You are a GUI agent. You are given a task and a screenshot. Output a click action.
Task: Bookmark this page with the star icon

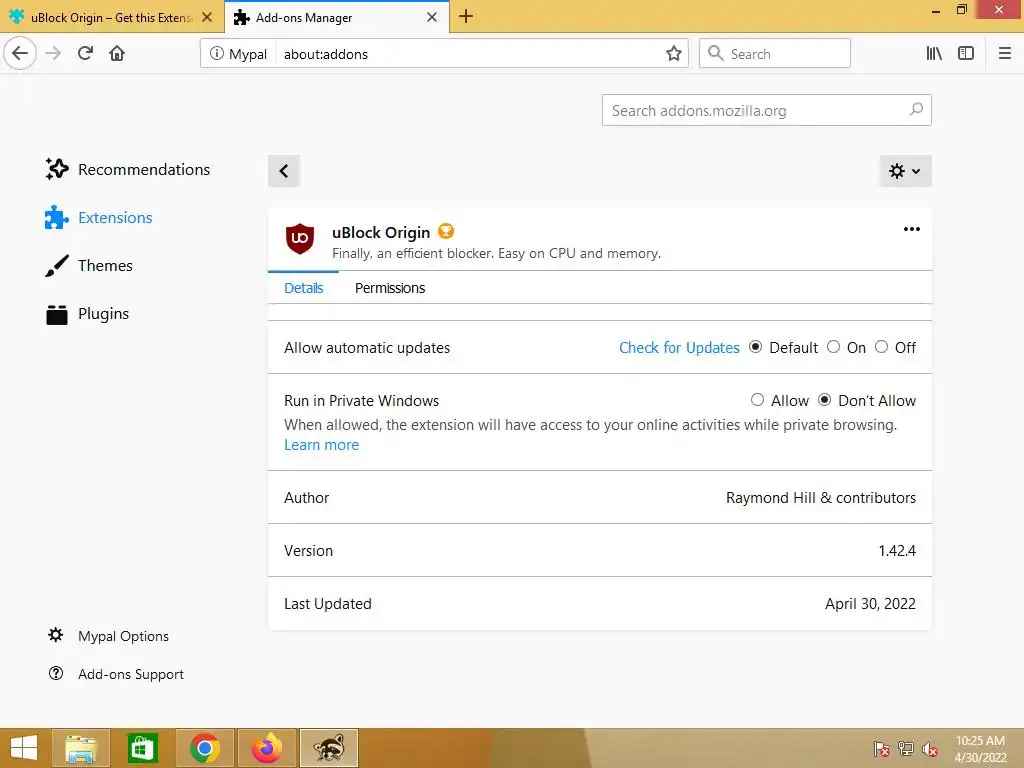673,54
